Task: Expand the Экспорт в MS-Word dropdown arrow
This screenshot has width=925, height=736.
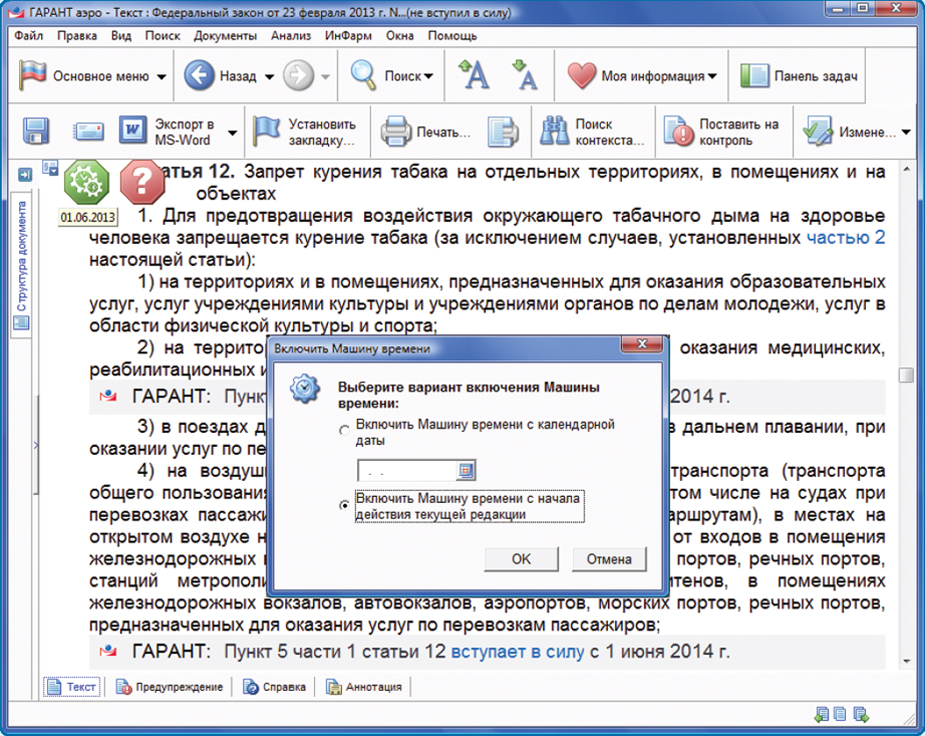Action: point(232,132)
